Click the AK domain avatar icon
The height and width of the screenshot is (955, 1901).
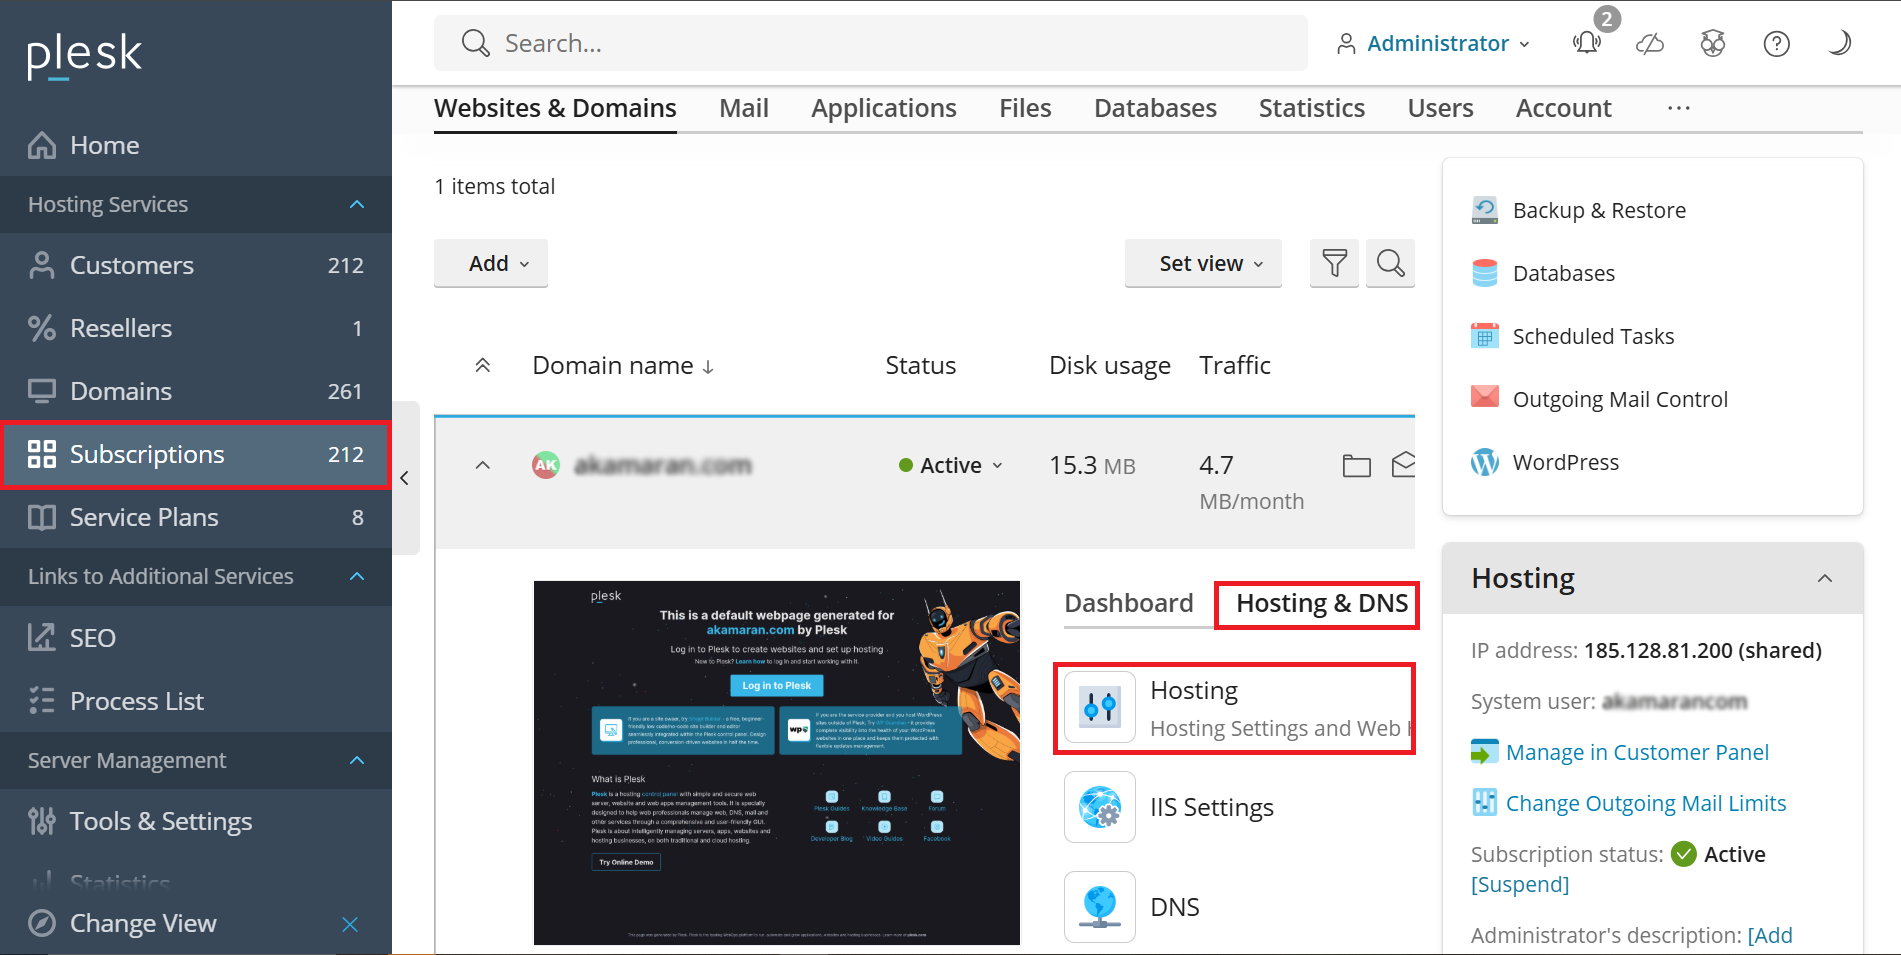[x=545, y=465]
